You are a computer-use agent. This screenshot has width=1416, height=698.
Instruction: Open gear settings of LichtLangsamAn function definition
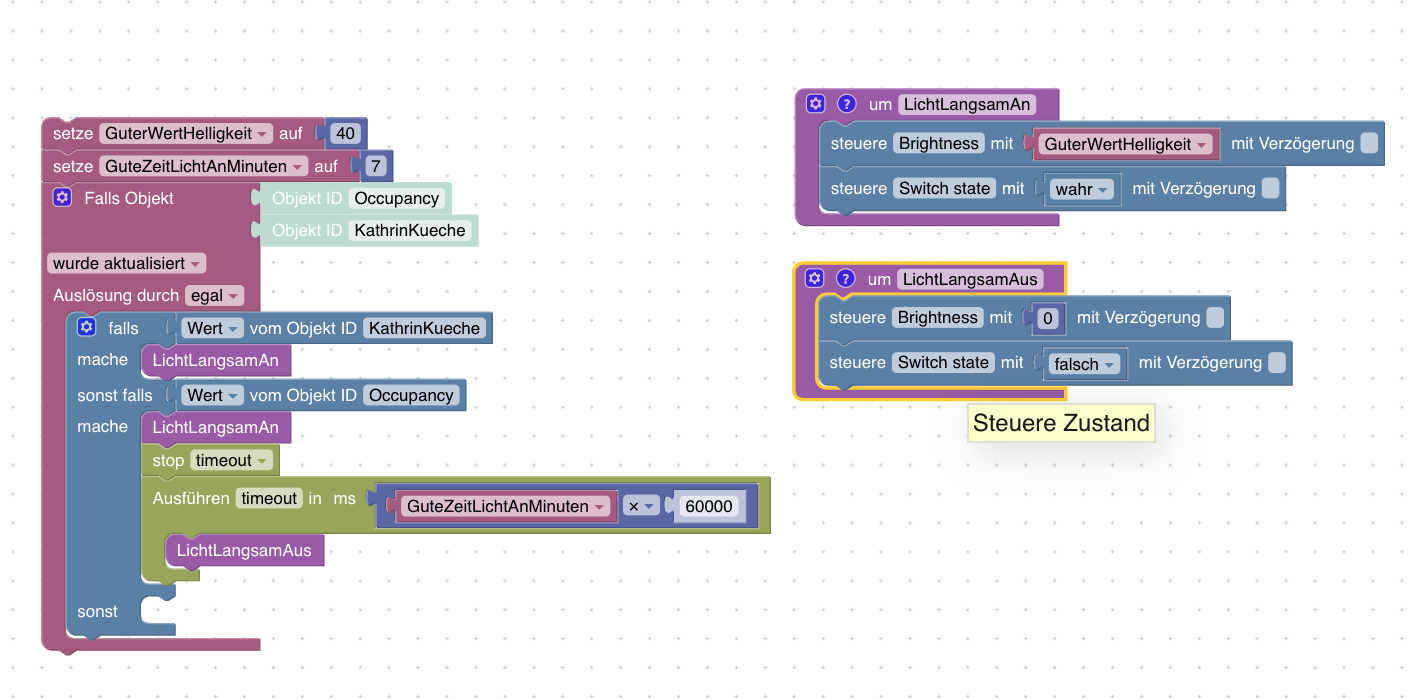816,104
